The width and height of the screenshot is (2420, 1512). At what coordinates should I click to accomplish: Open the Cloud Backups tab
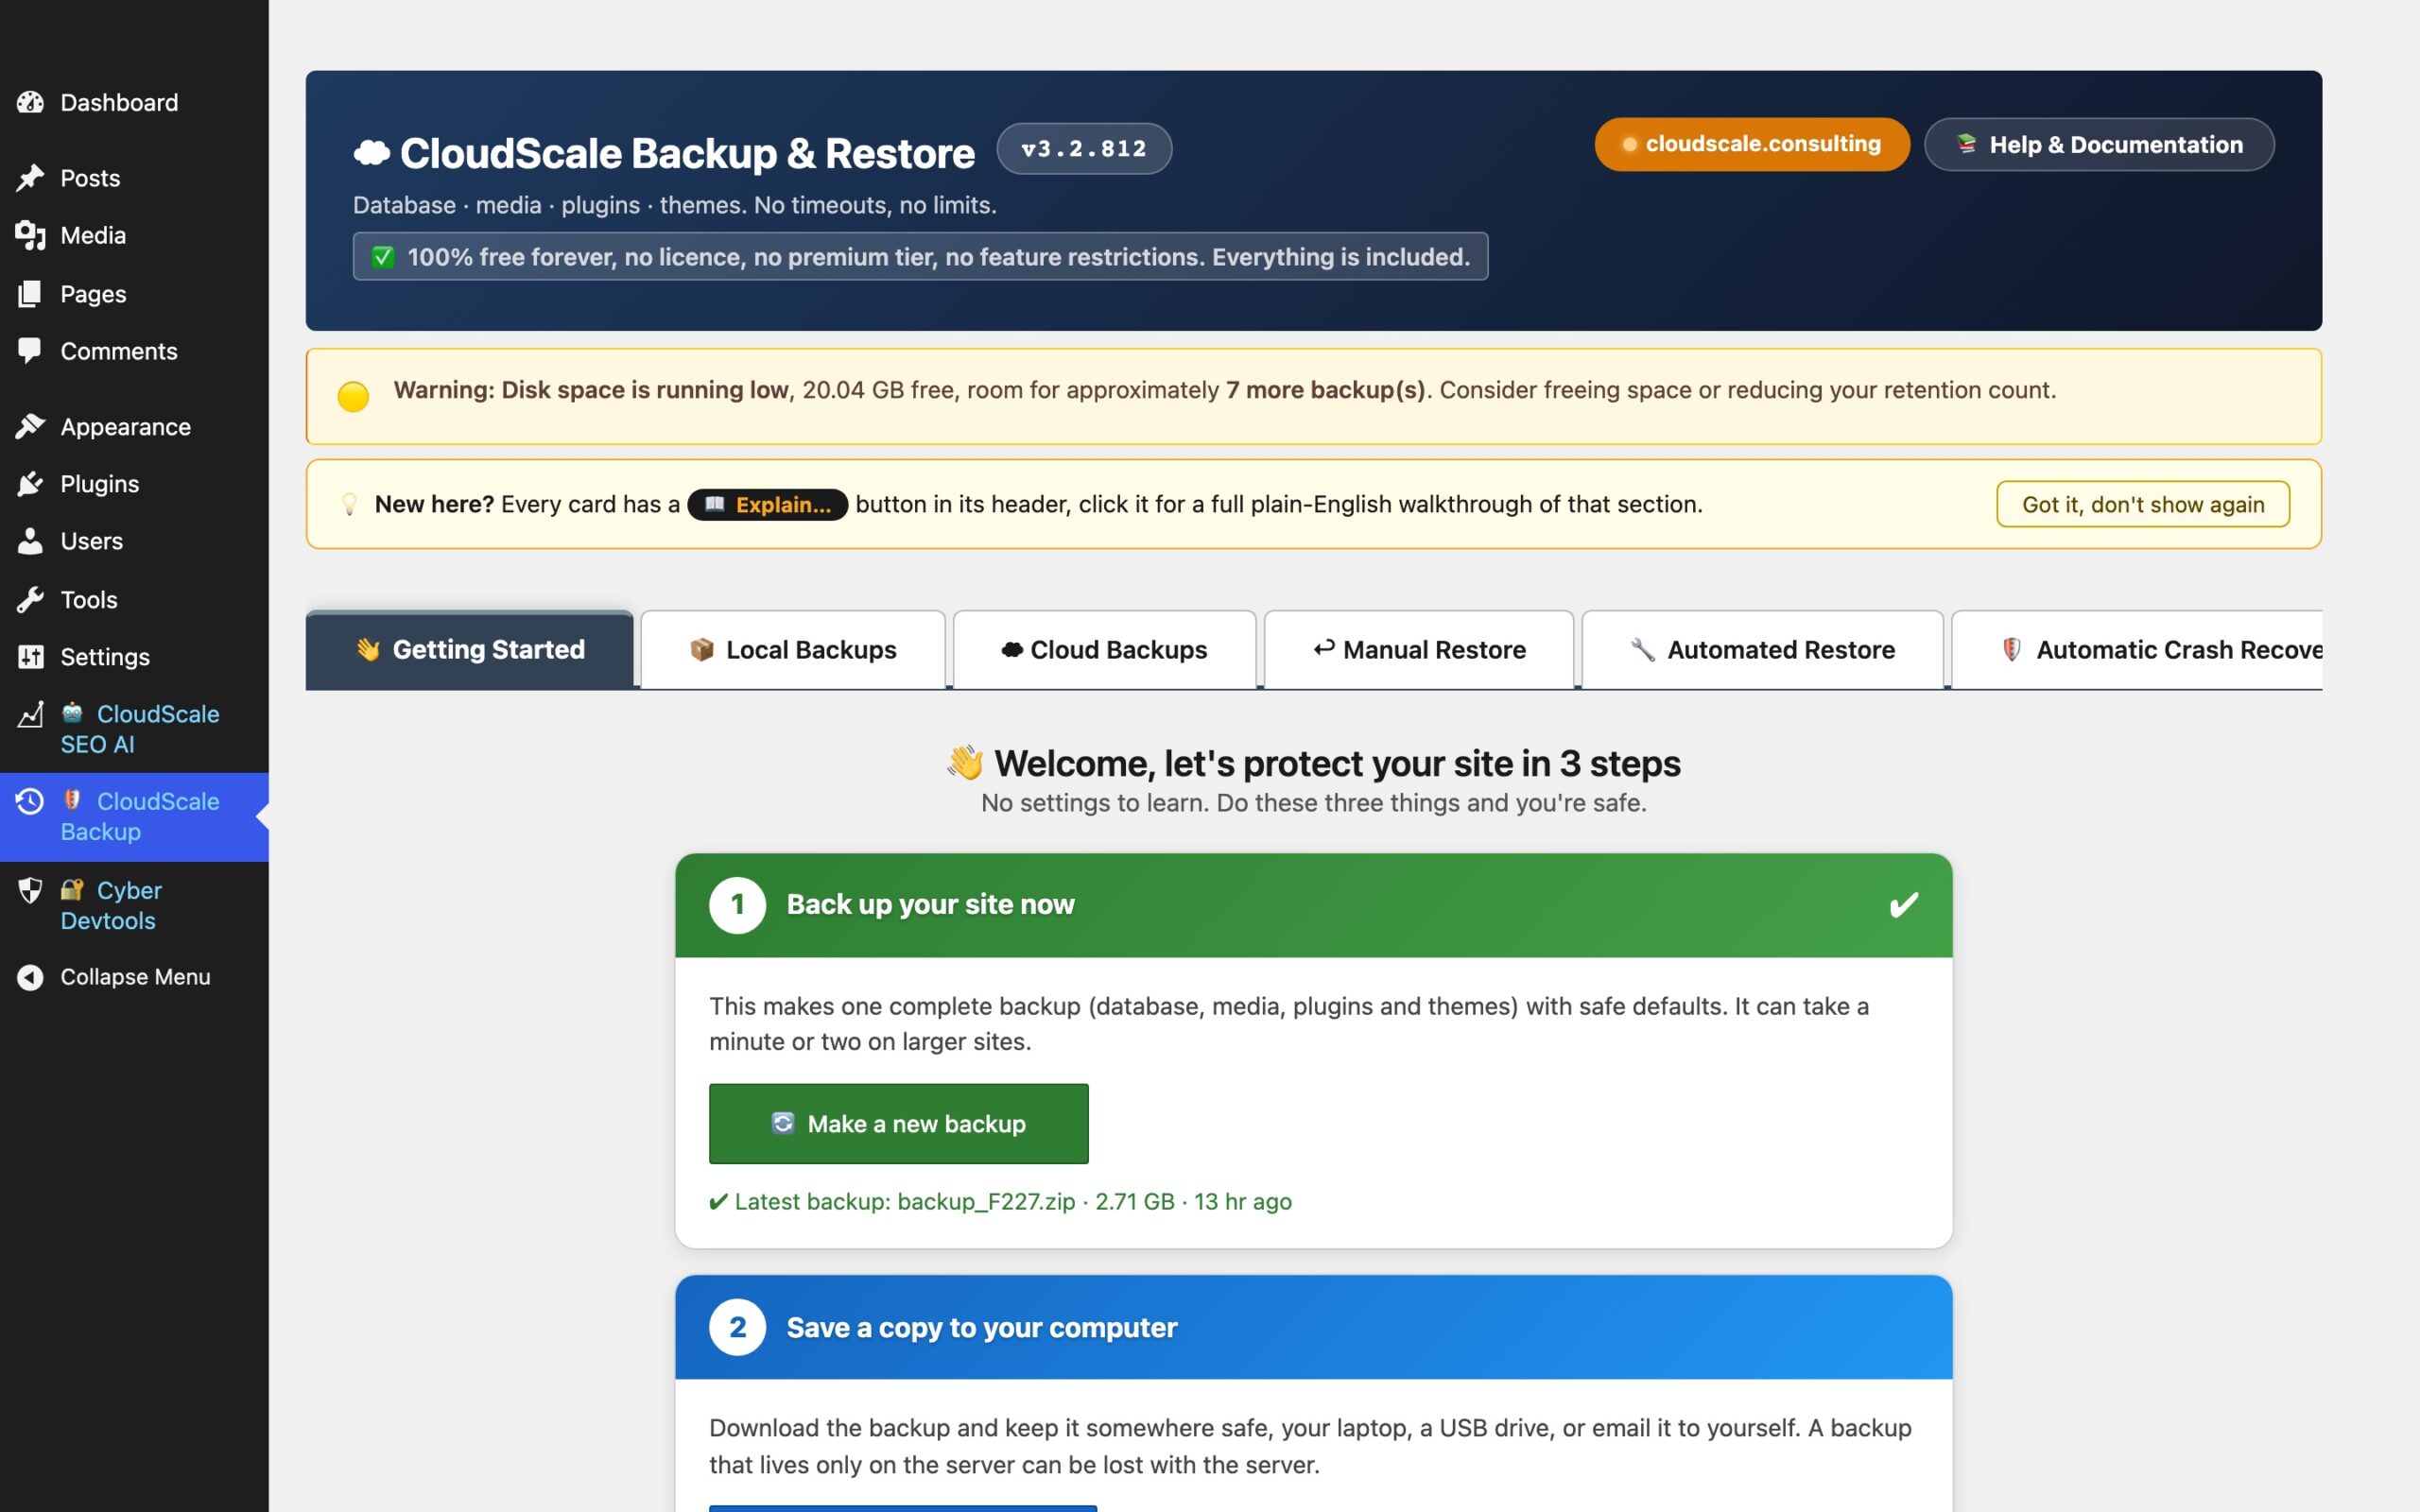pyautogui.click(x=1104, y=650)
